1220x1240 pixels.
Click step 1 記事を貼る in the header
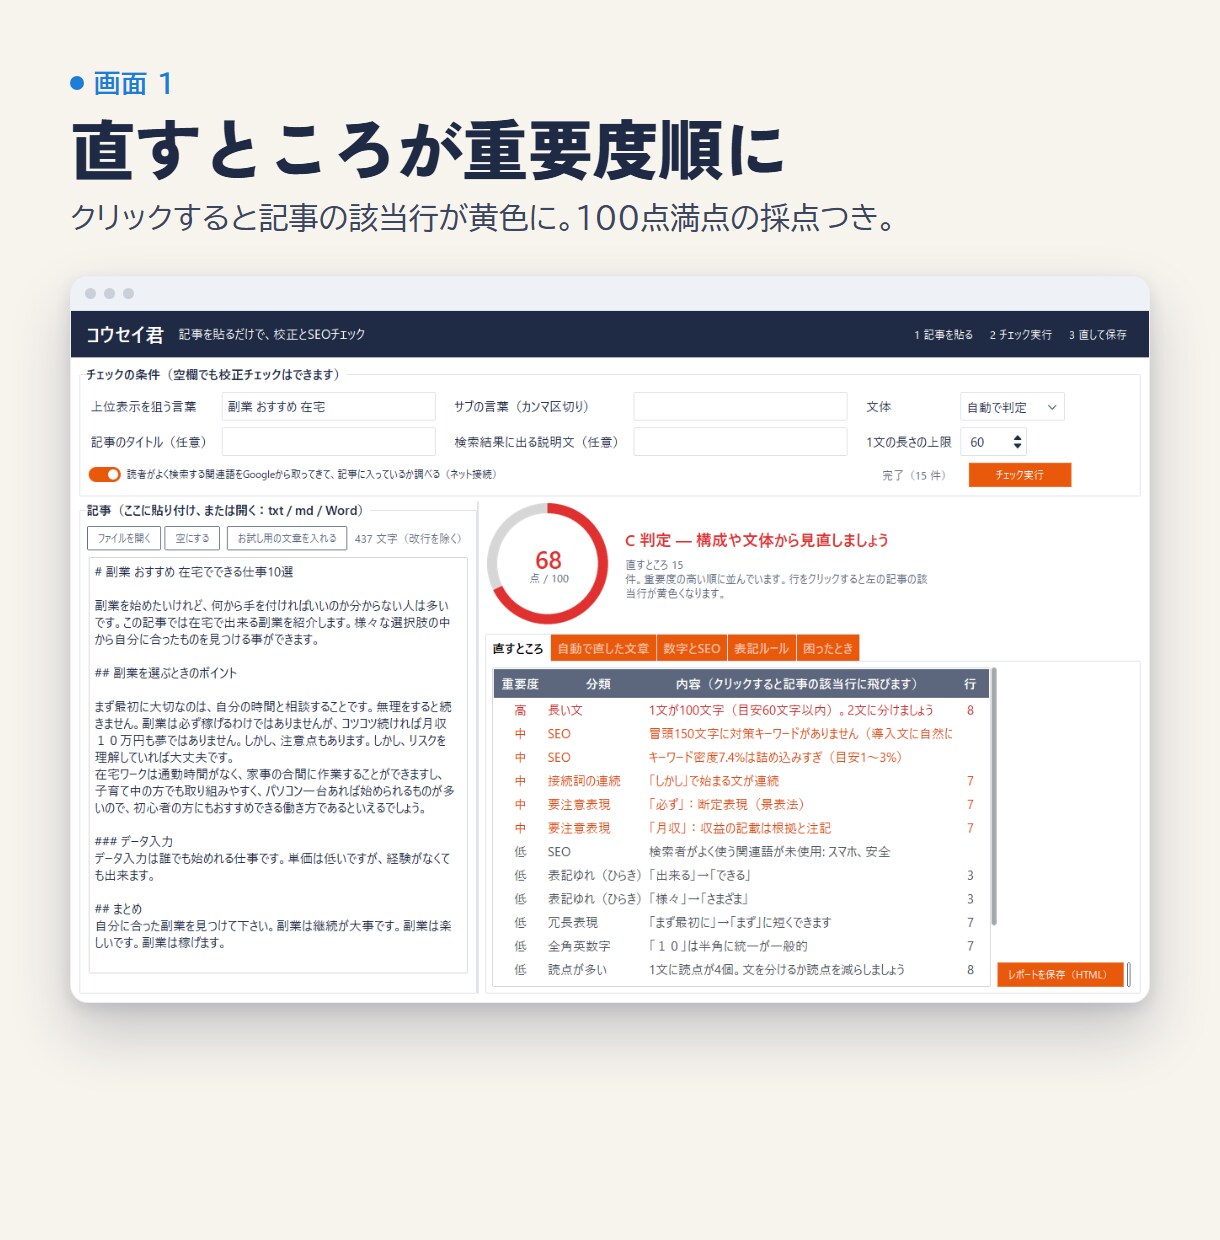pos(943,335)
